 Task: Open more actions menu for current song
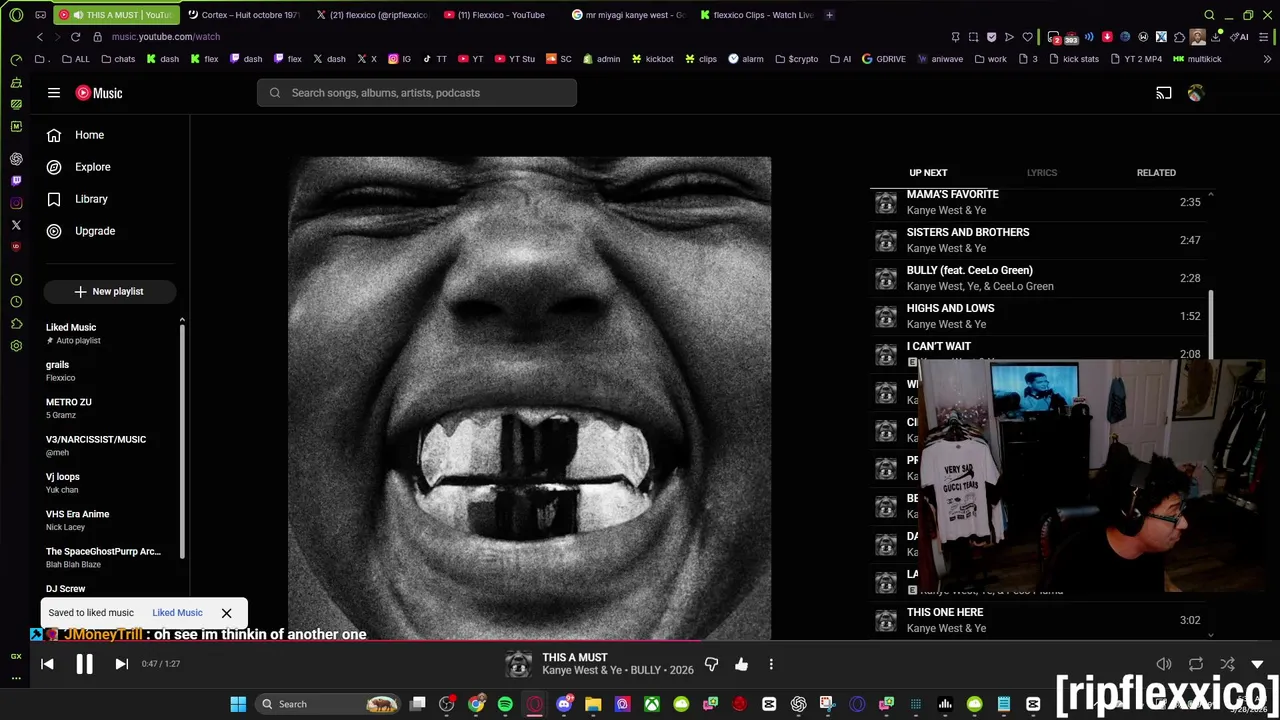(771, 664)
